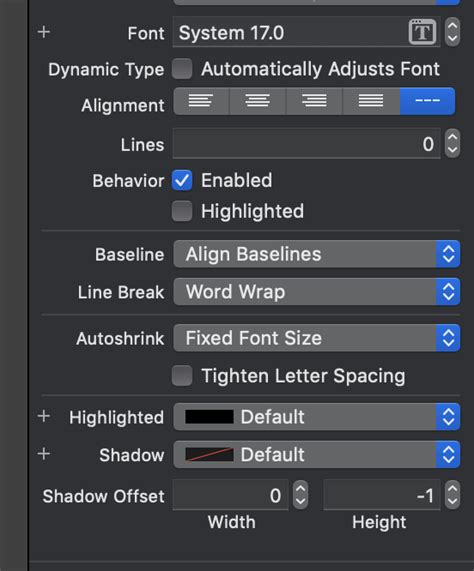
Task: Click the Highlighted black color swatch
Action: pyautogui.click(x=209, y=417)
